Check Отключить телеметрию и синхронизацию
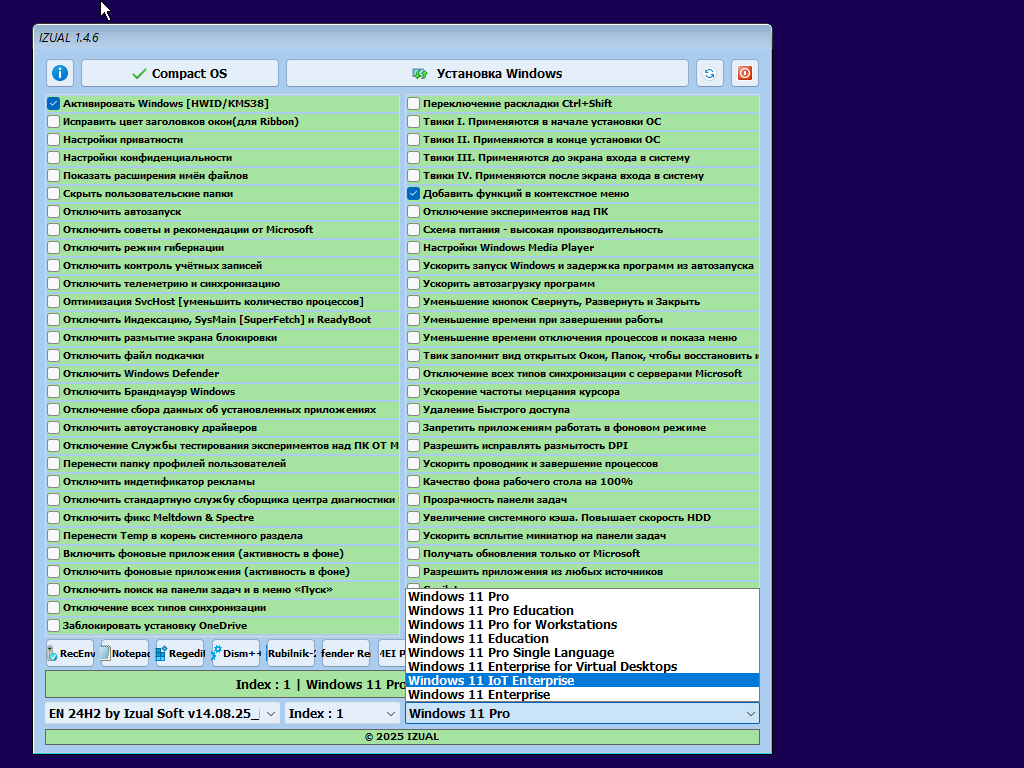1024x768 pixels. [x=54, y=283]
